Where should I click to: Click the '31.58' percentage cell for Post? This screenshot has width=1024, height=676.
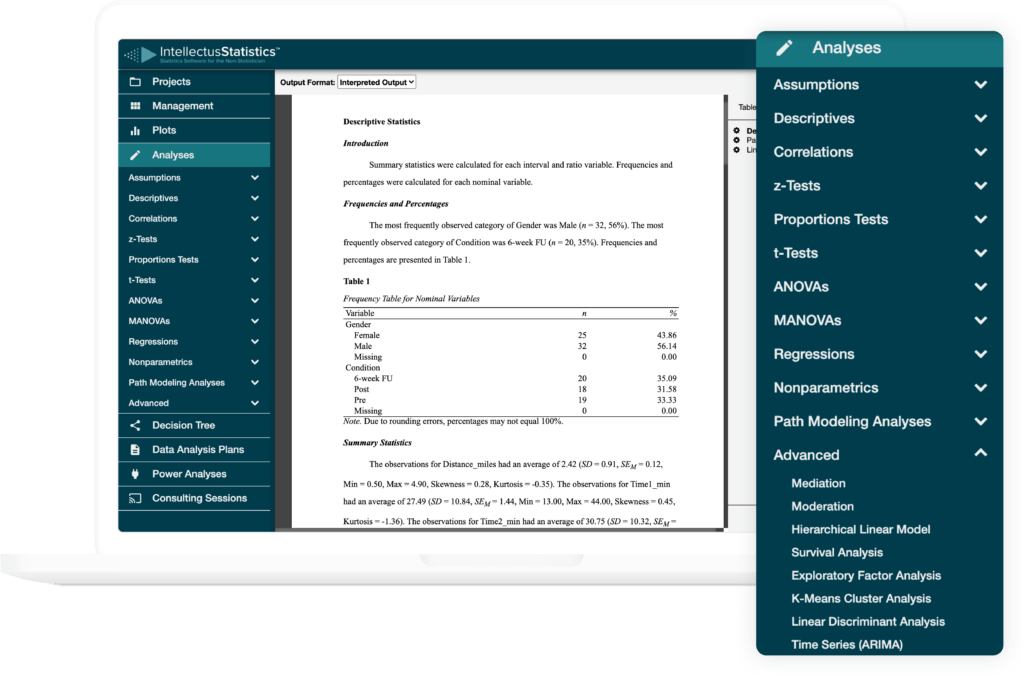[667, 389]
